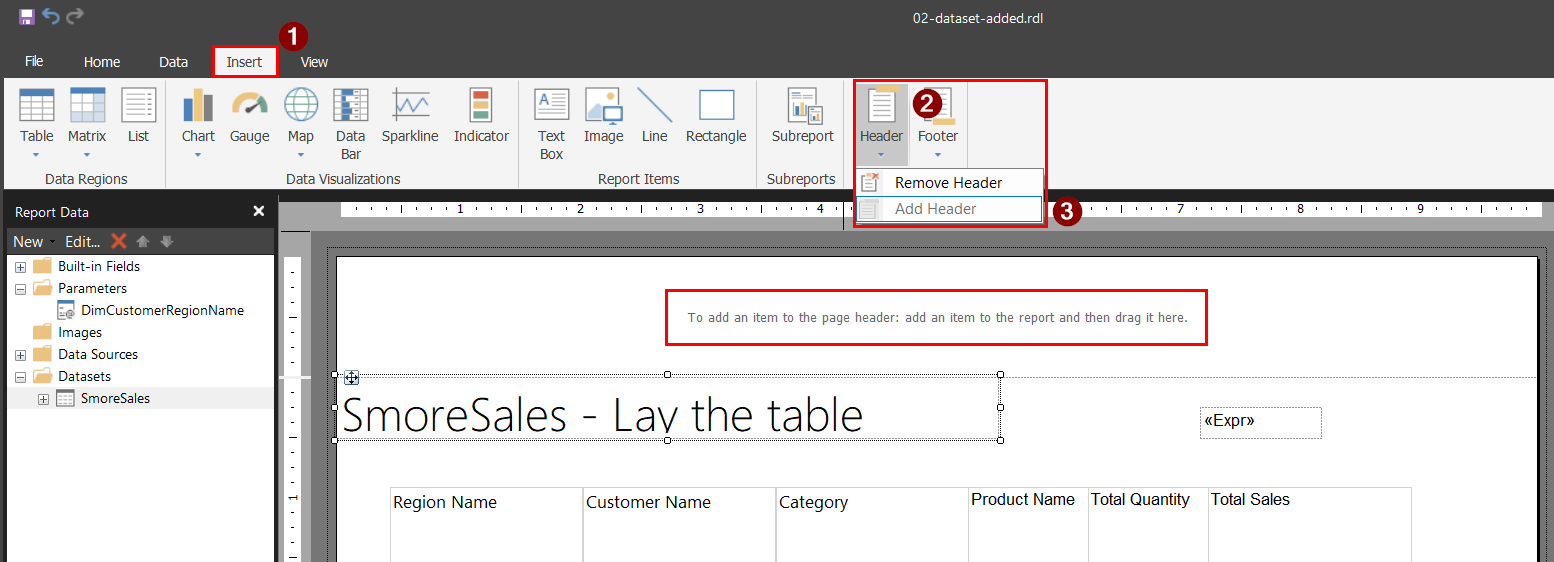
Task: Insert a Chart visualization
Action: point(198,123)
